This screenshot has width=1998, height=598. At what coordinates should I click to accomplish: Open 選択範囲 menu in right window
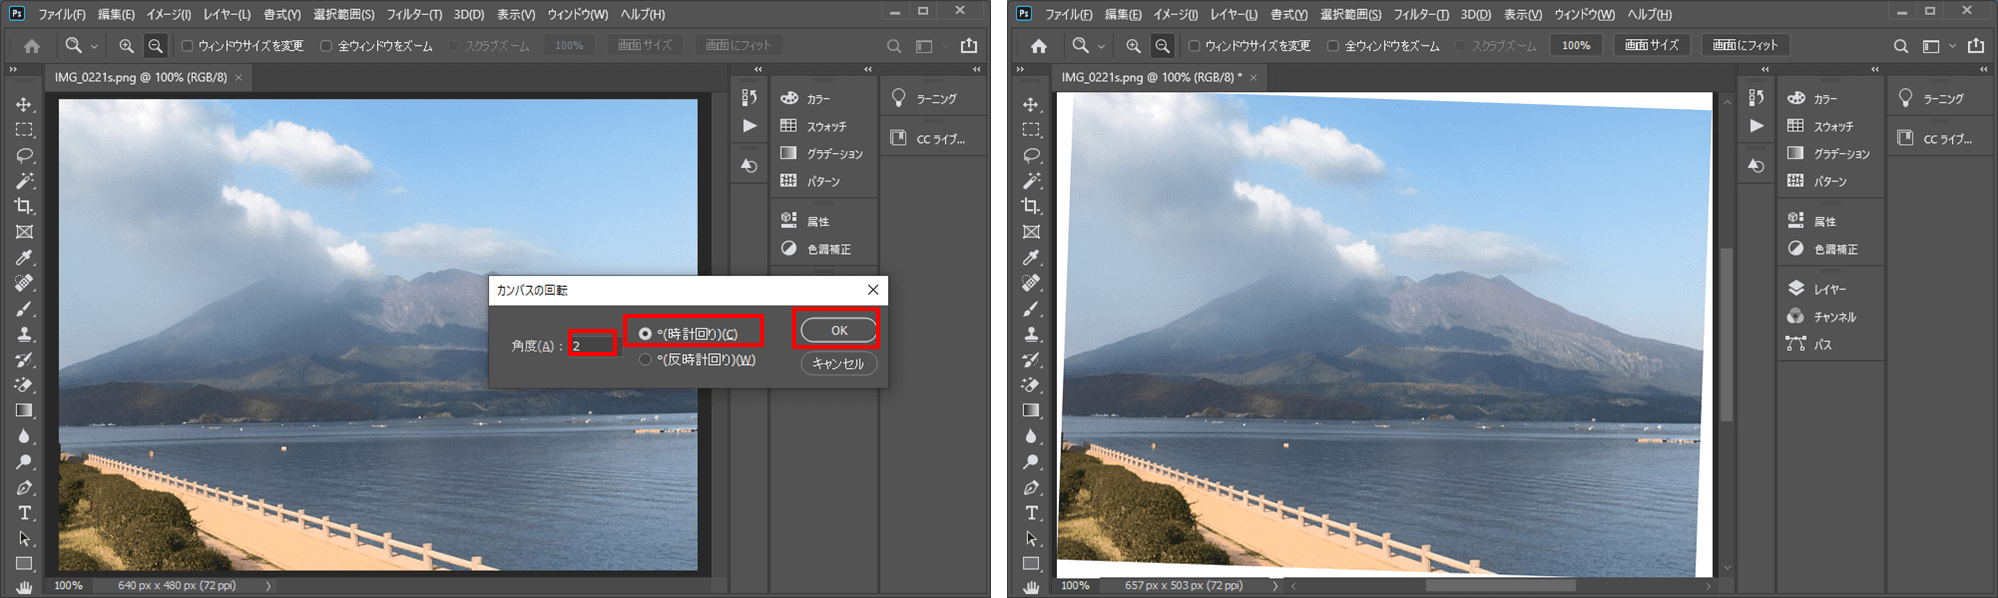click(1350, 15)
